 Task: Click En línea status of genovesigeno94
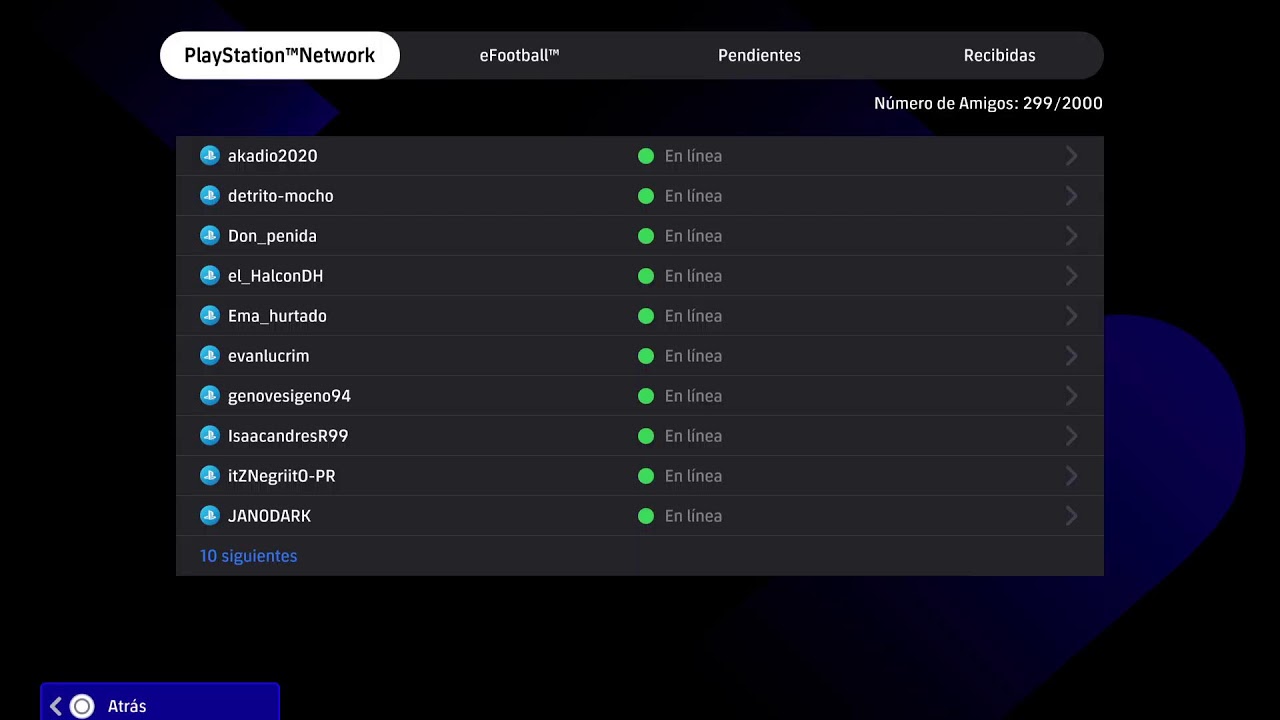tap(693, 396)
